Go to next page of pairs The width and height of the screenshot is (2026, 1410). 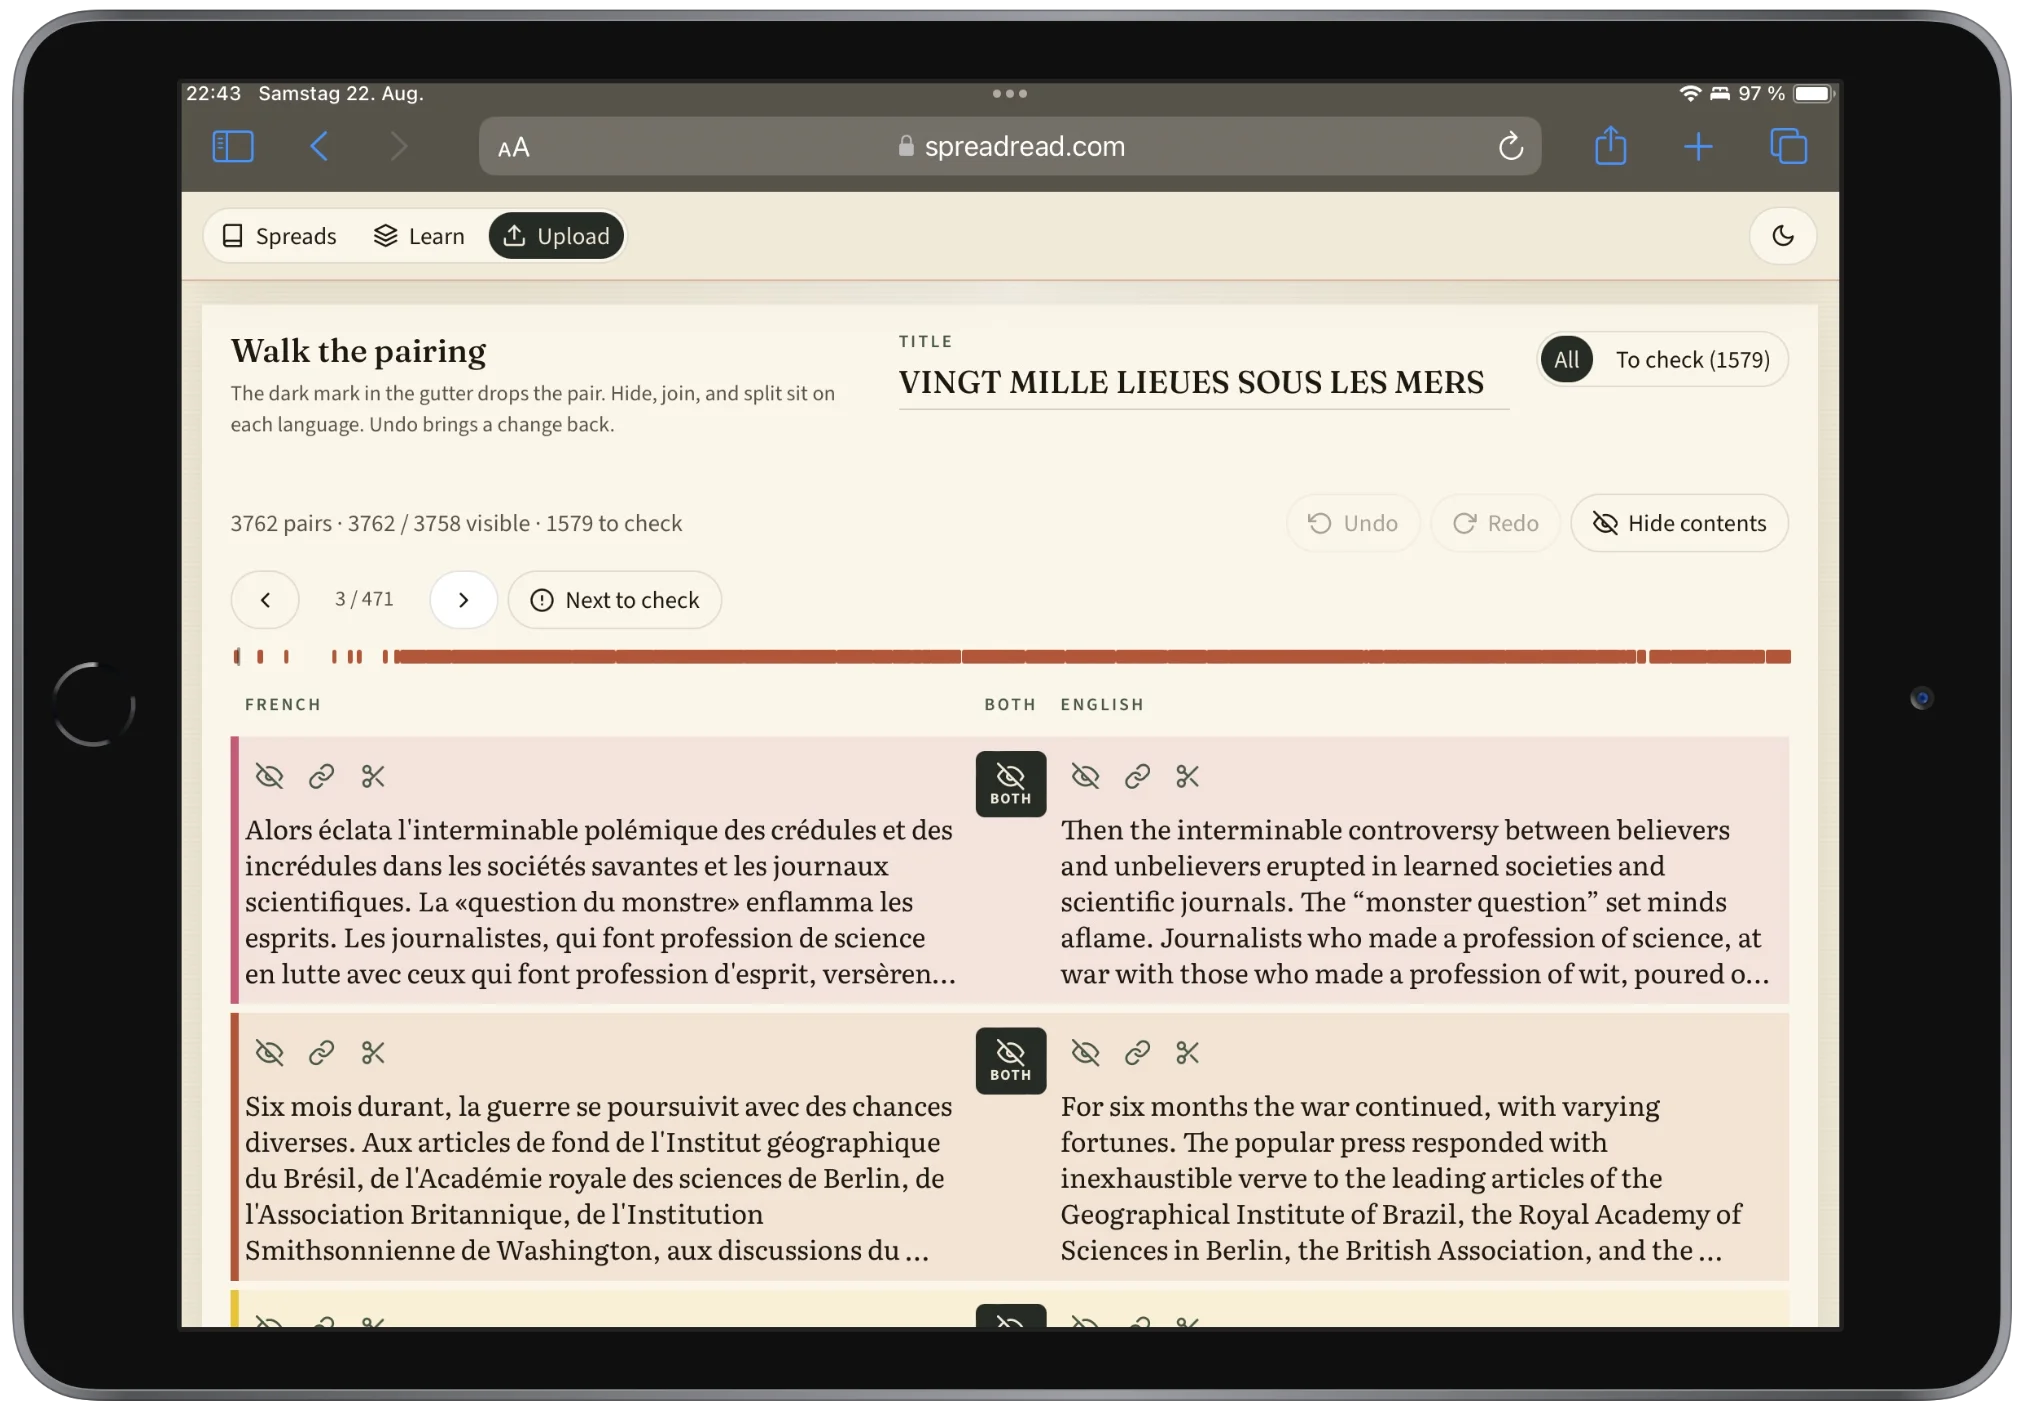point(463,600)
